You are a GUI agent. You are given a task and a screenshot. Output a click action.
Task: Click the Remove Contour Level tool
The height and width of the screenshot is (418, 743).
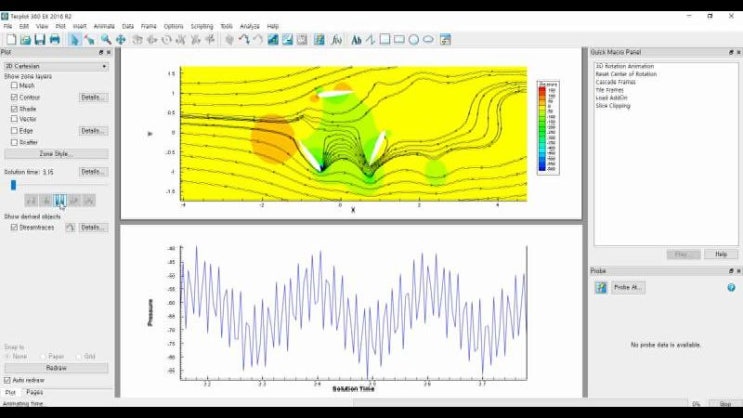288,40
